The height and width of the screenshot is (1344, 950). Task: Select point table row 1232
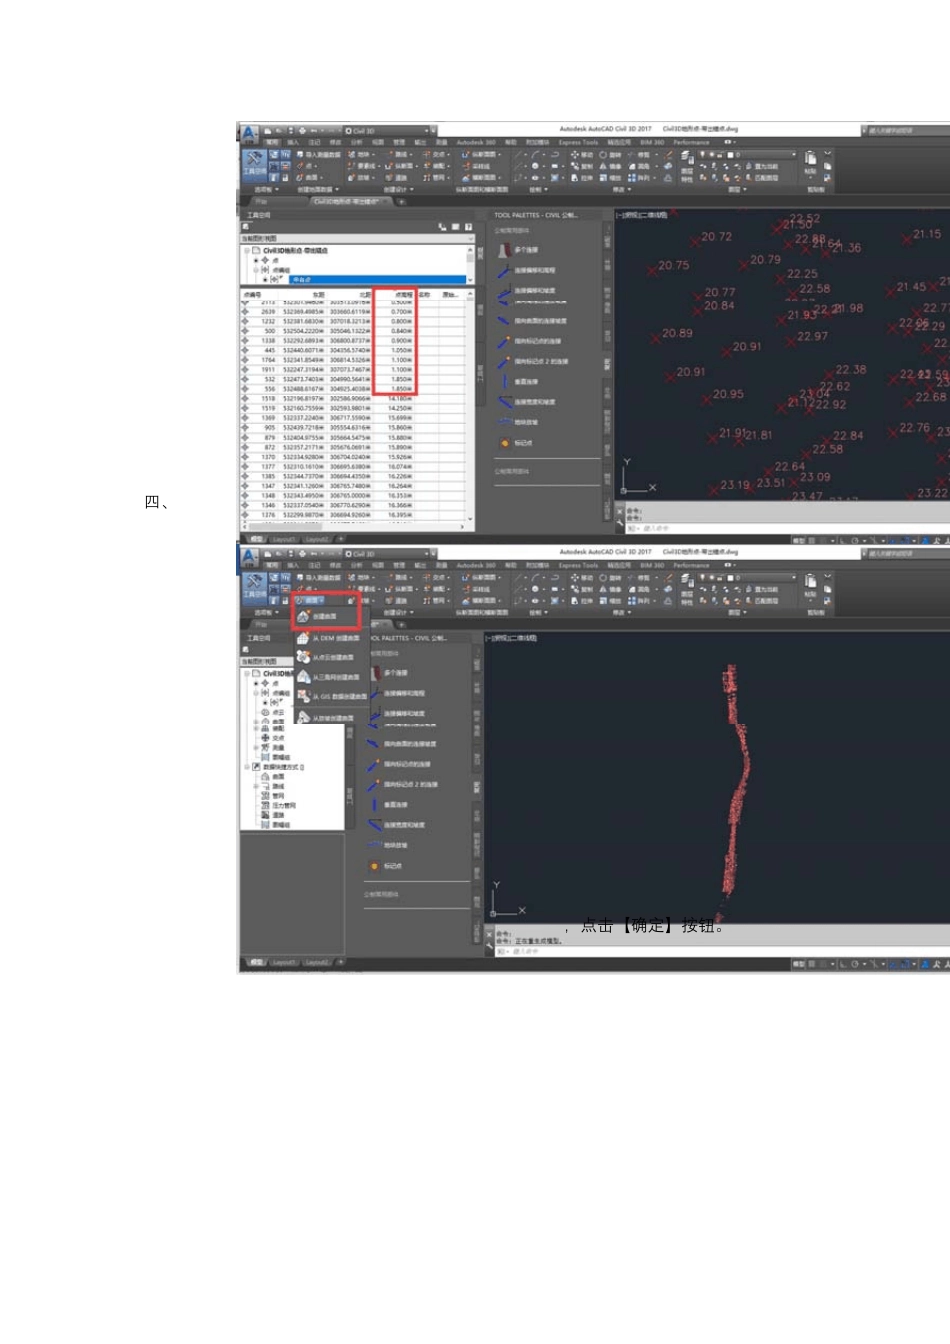click(x=353, y=321)
